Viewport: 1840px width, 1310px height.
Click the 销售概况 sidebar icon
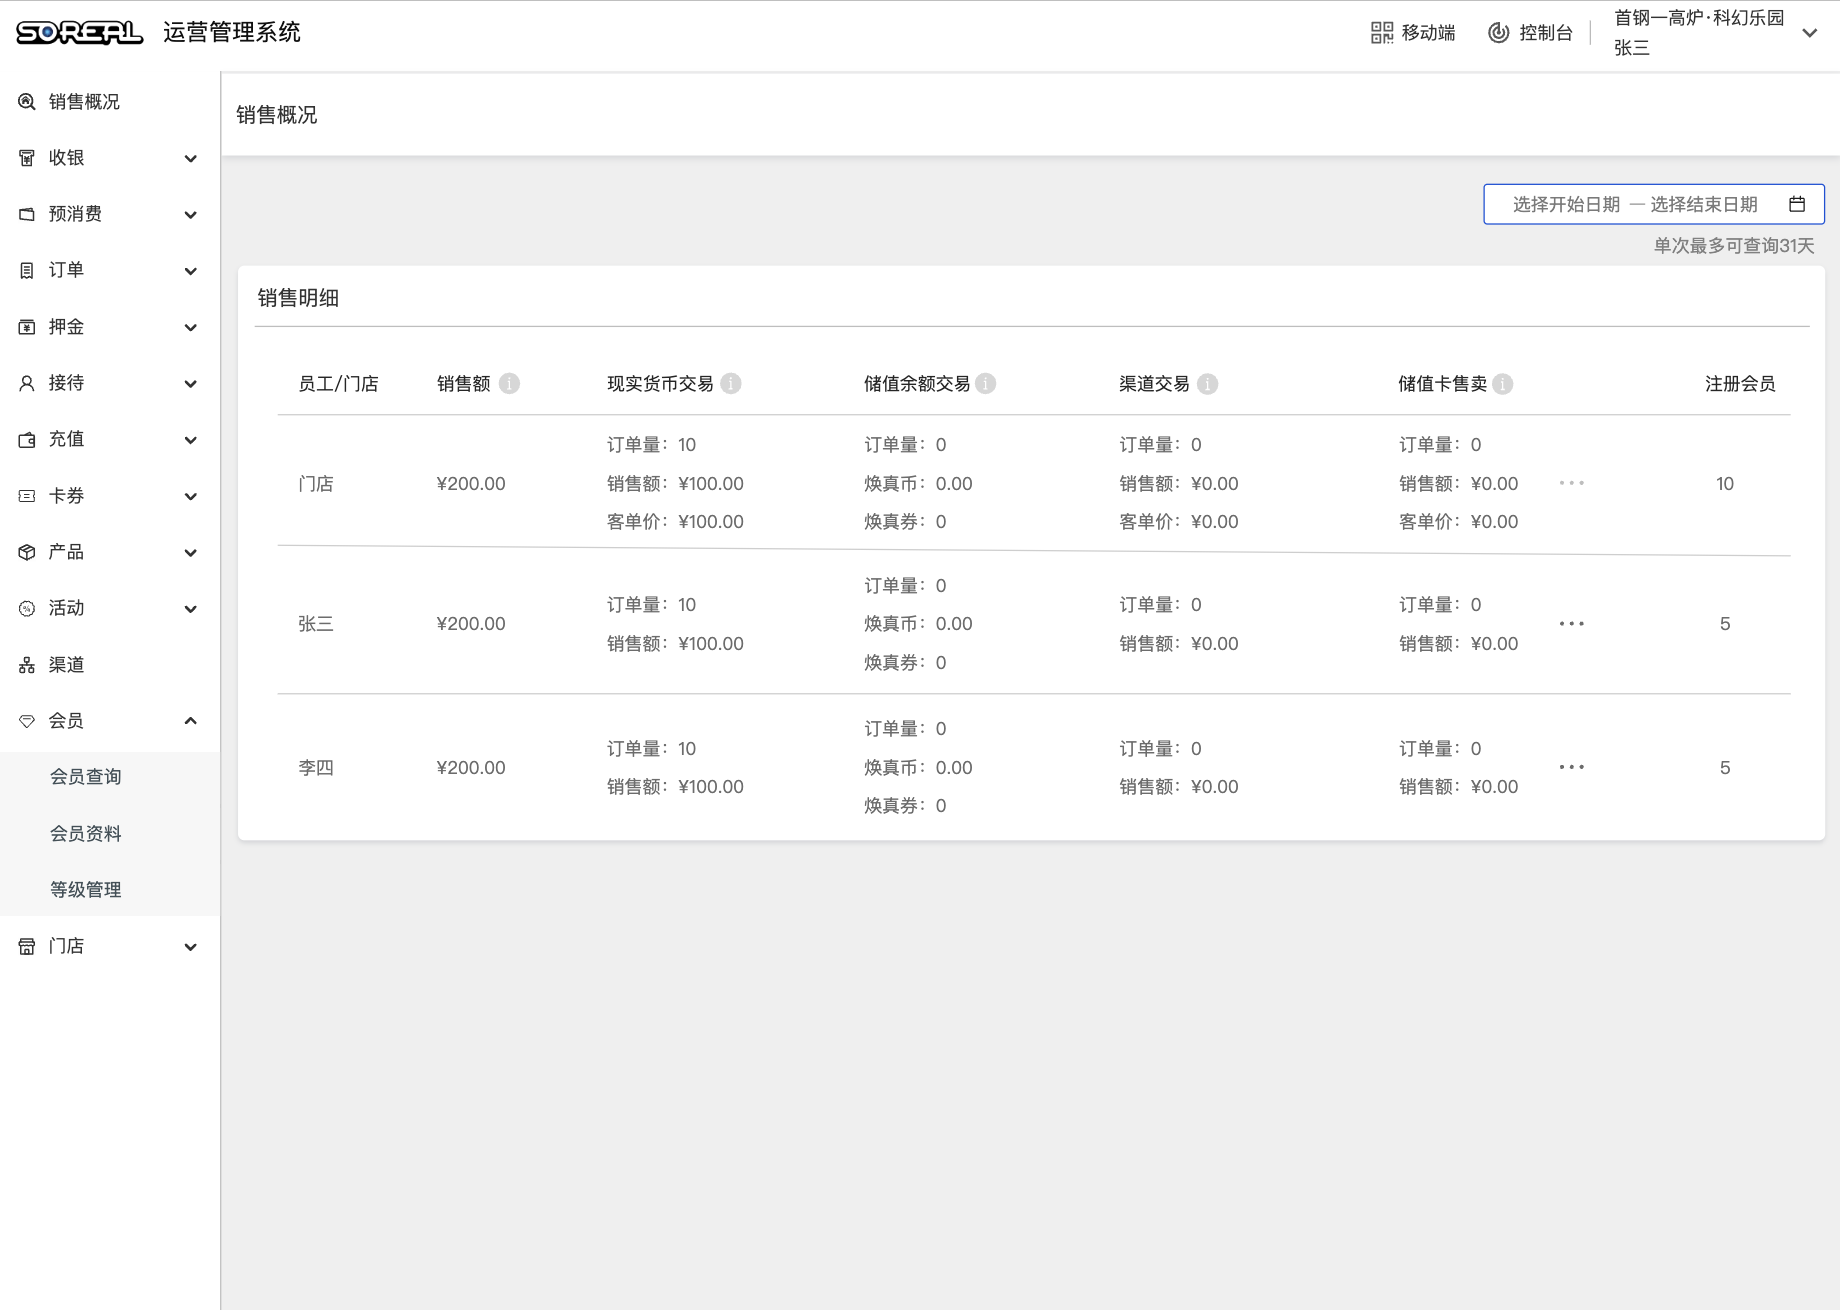pos(27,102)
